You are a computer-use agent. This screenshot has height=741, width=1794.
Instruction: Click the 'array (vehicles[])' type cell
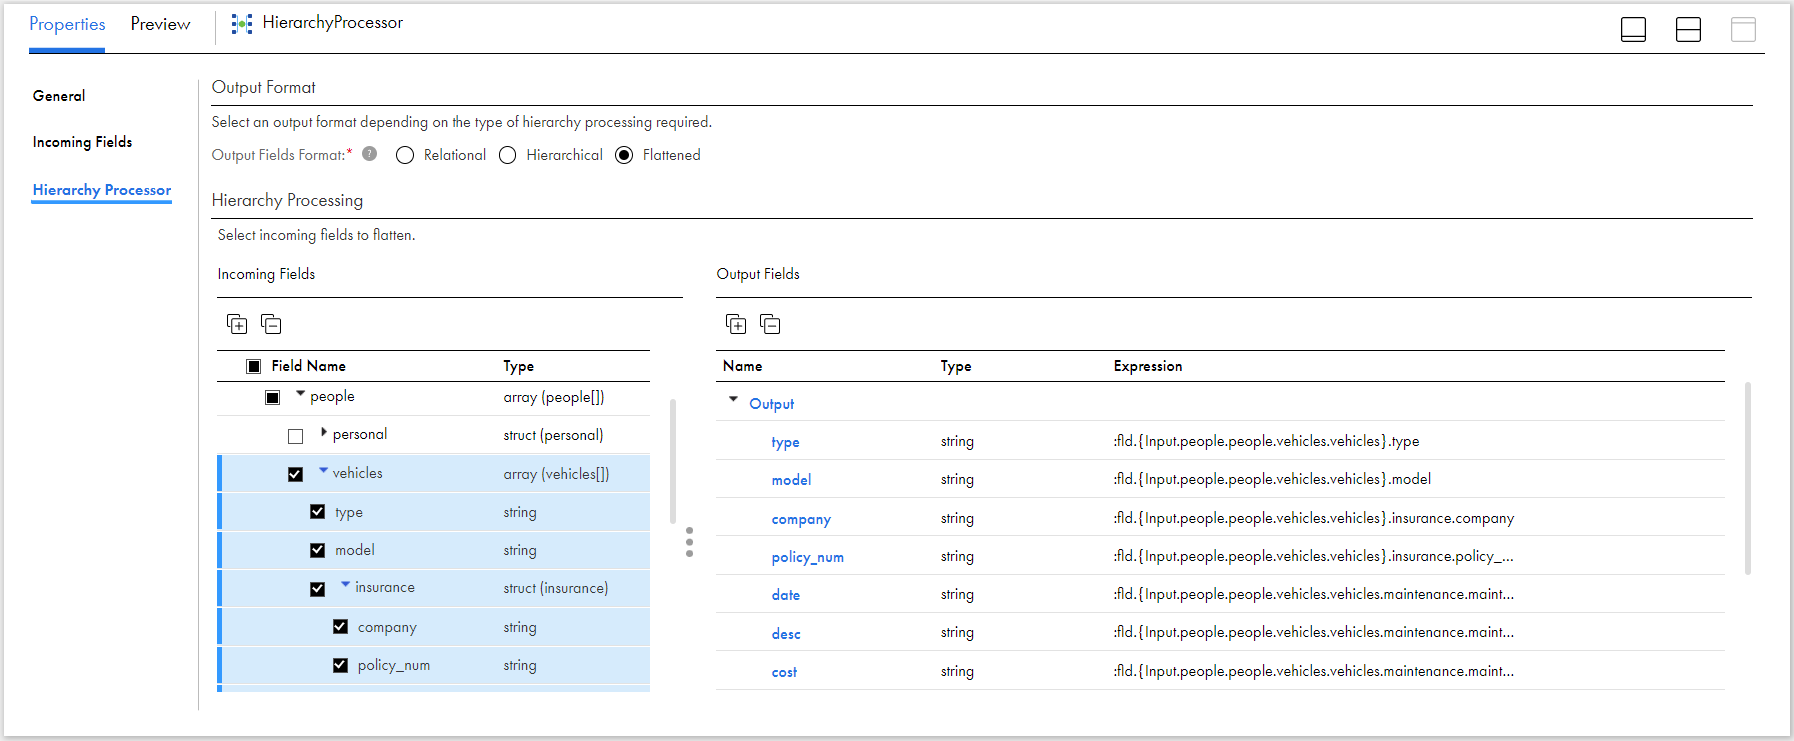click(x=556, y=474)
